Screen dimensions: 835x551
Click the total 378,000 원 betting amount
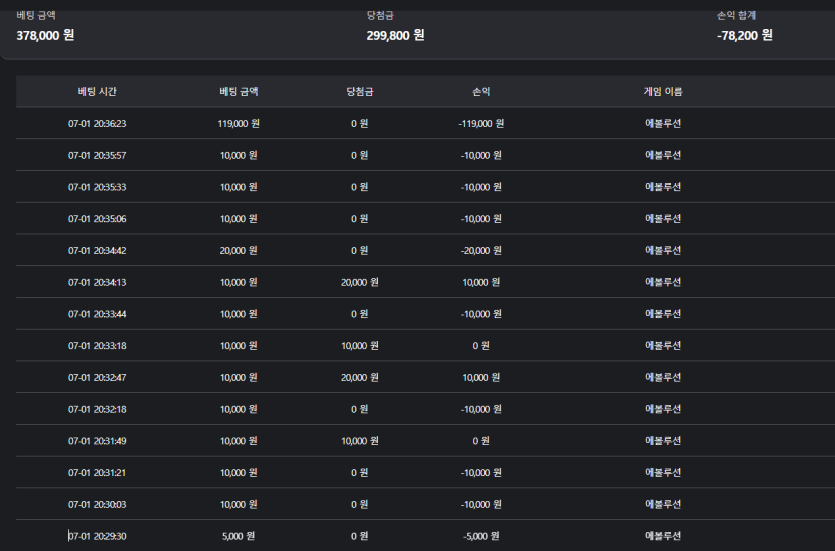[x=45, y=36]
